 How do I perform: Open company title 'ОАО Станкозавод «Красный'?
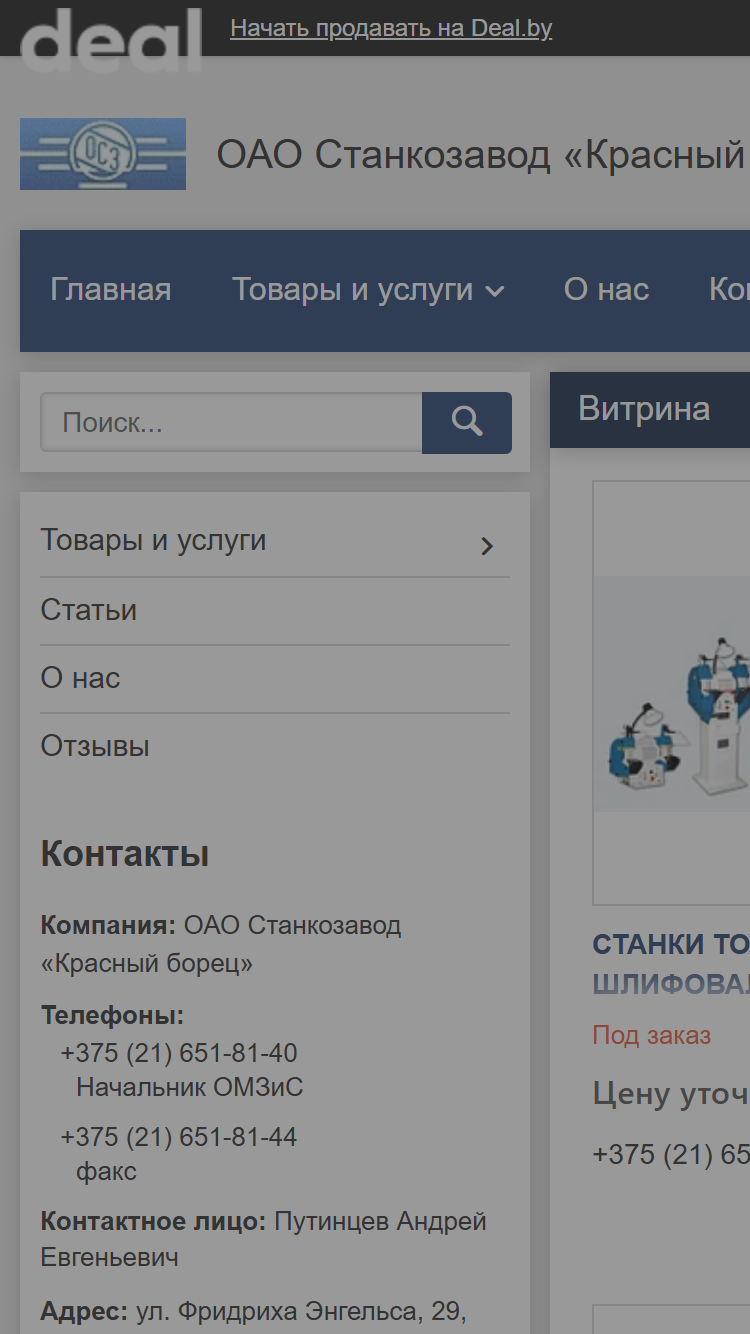pos(483,155)
